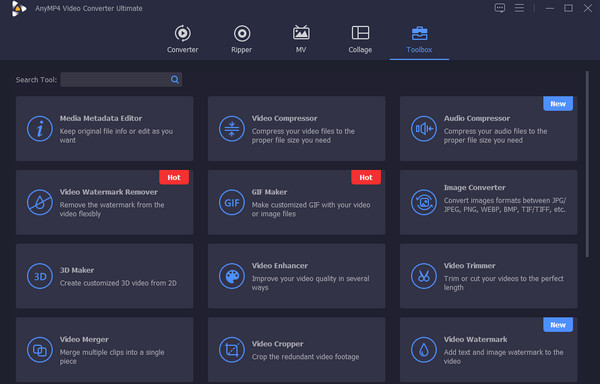Open the Video Enhancer title
This screenshot has height=384, width=600.
pos(280,265)
